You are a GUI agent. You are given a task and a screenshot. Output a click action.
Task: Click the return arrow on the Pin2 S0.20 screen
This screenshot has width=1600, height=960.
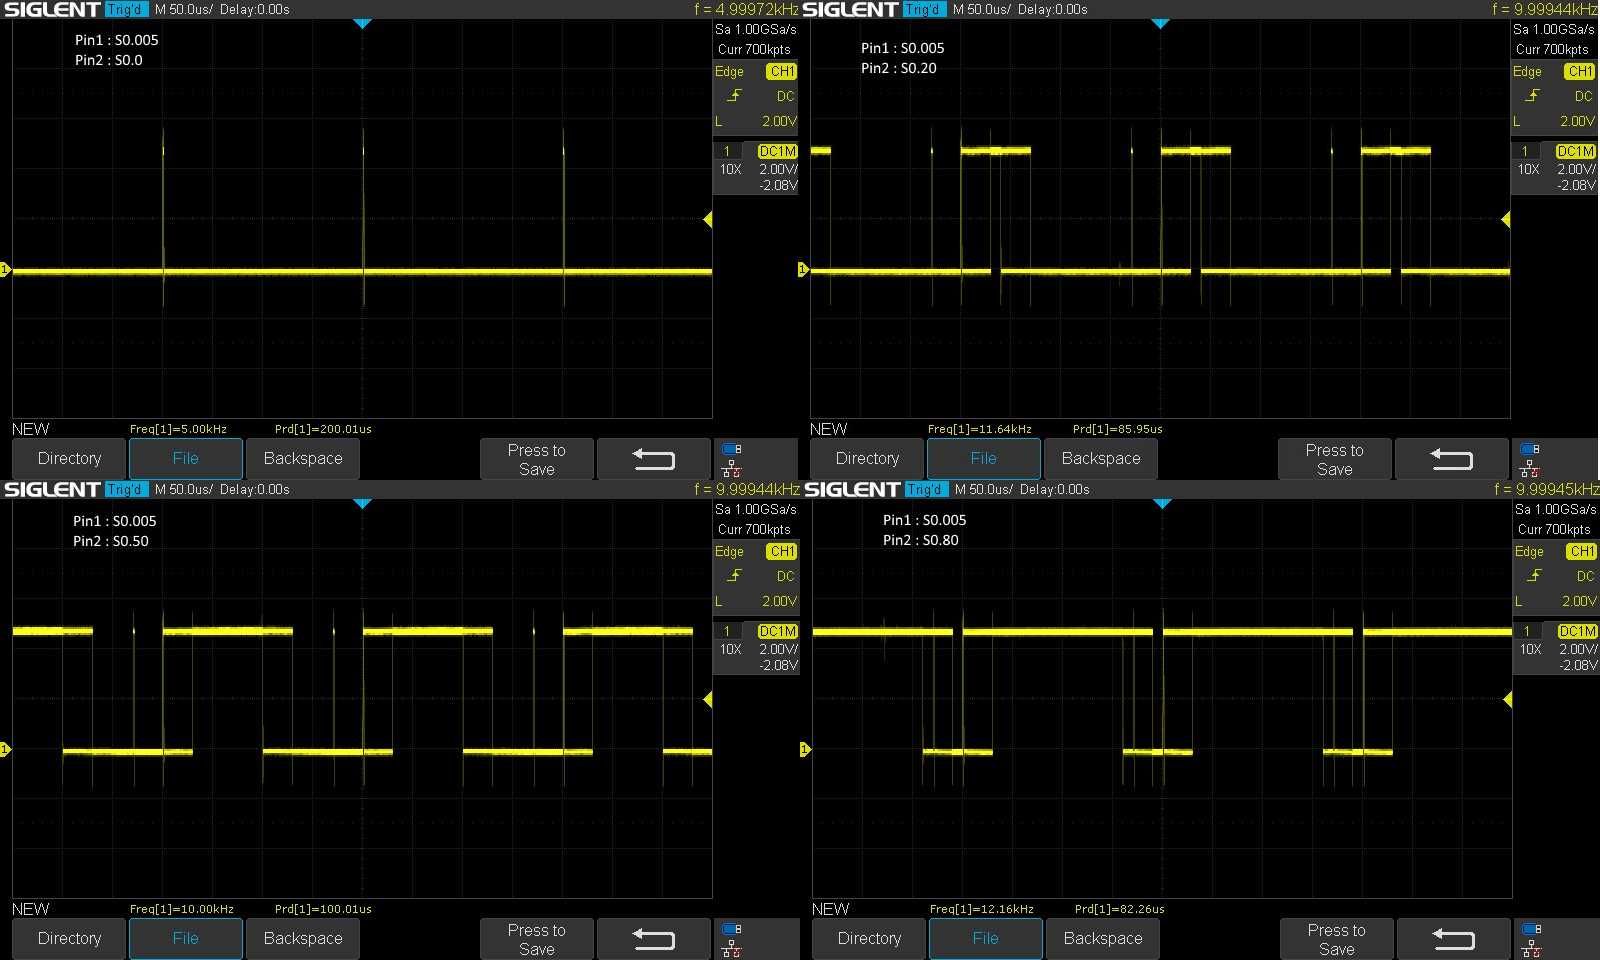[x=1452, y=459]
